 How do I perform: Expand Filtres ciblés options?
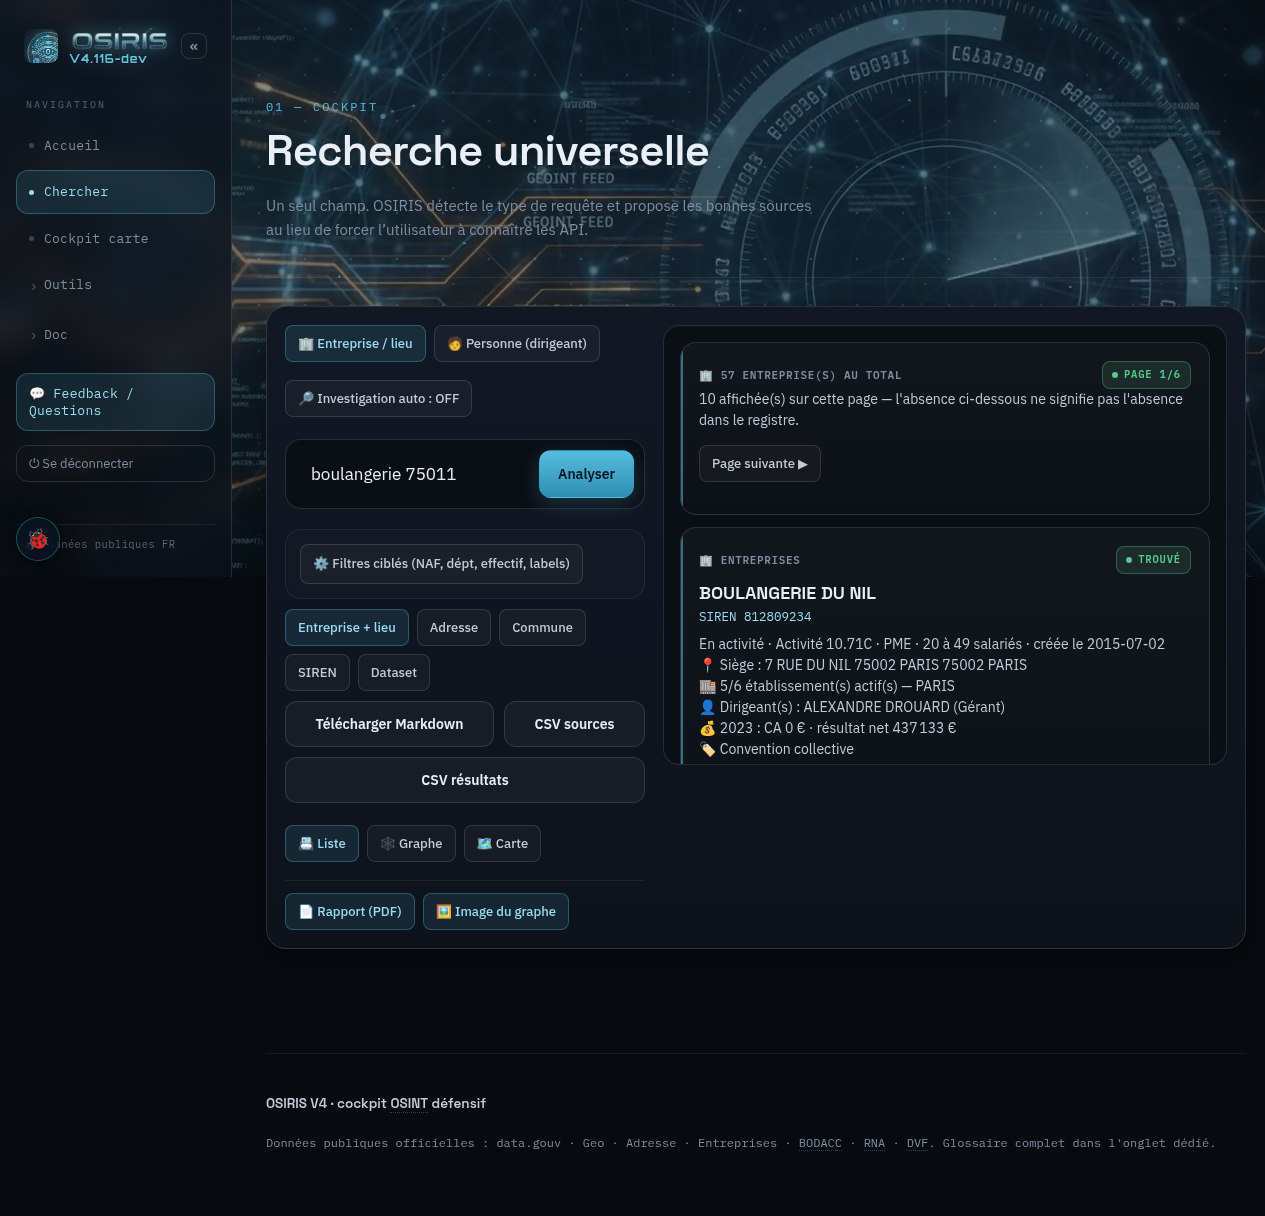(441, 564)
